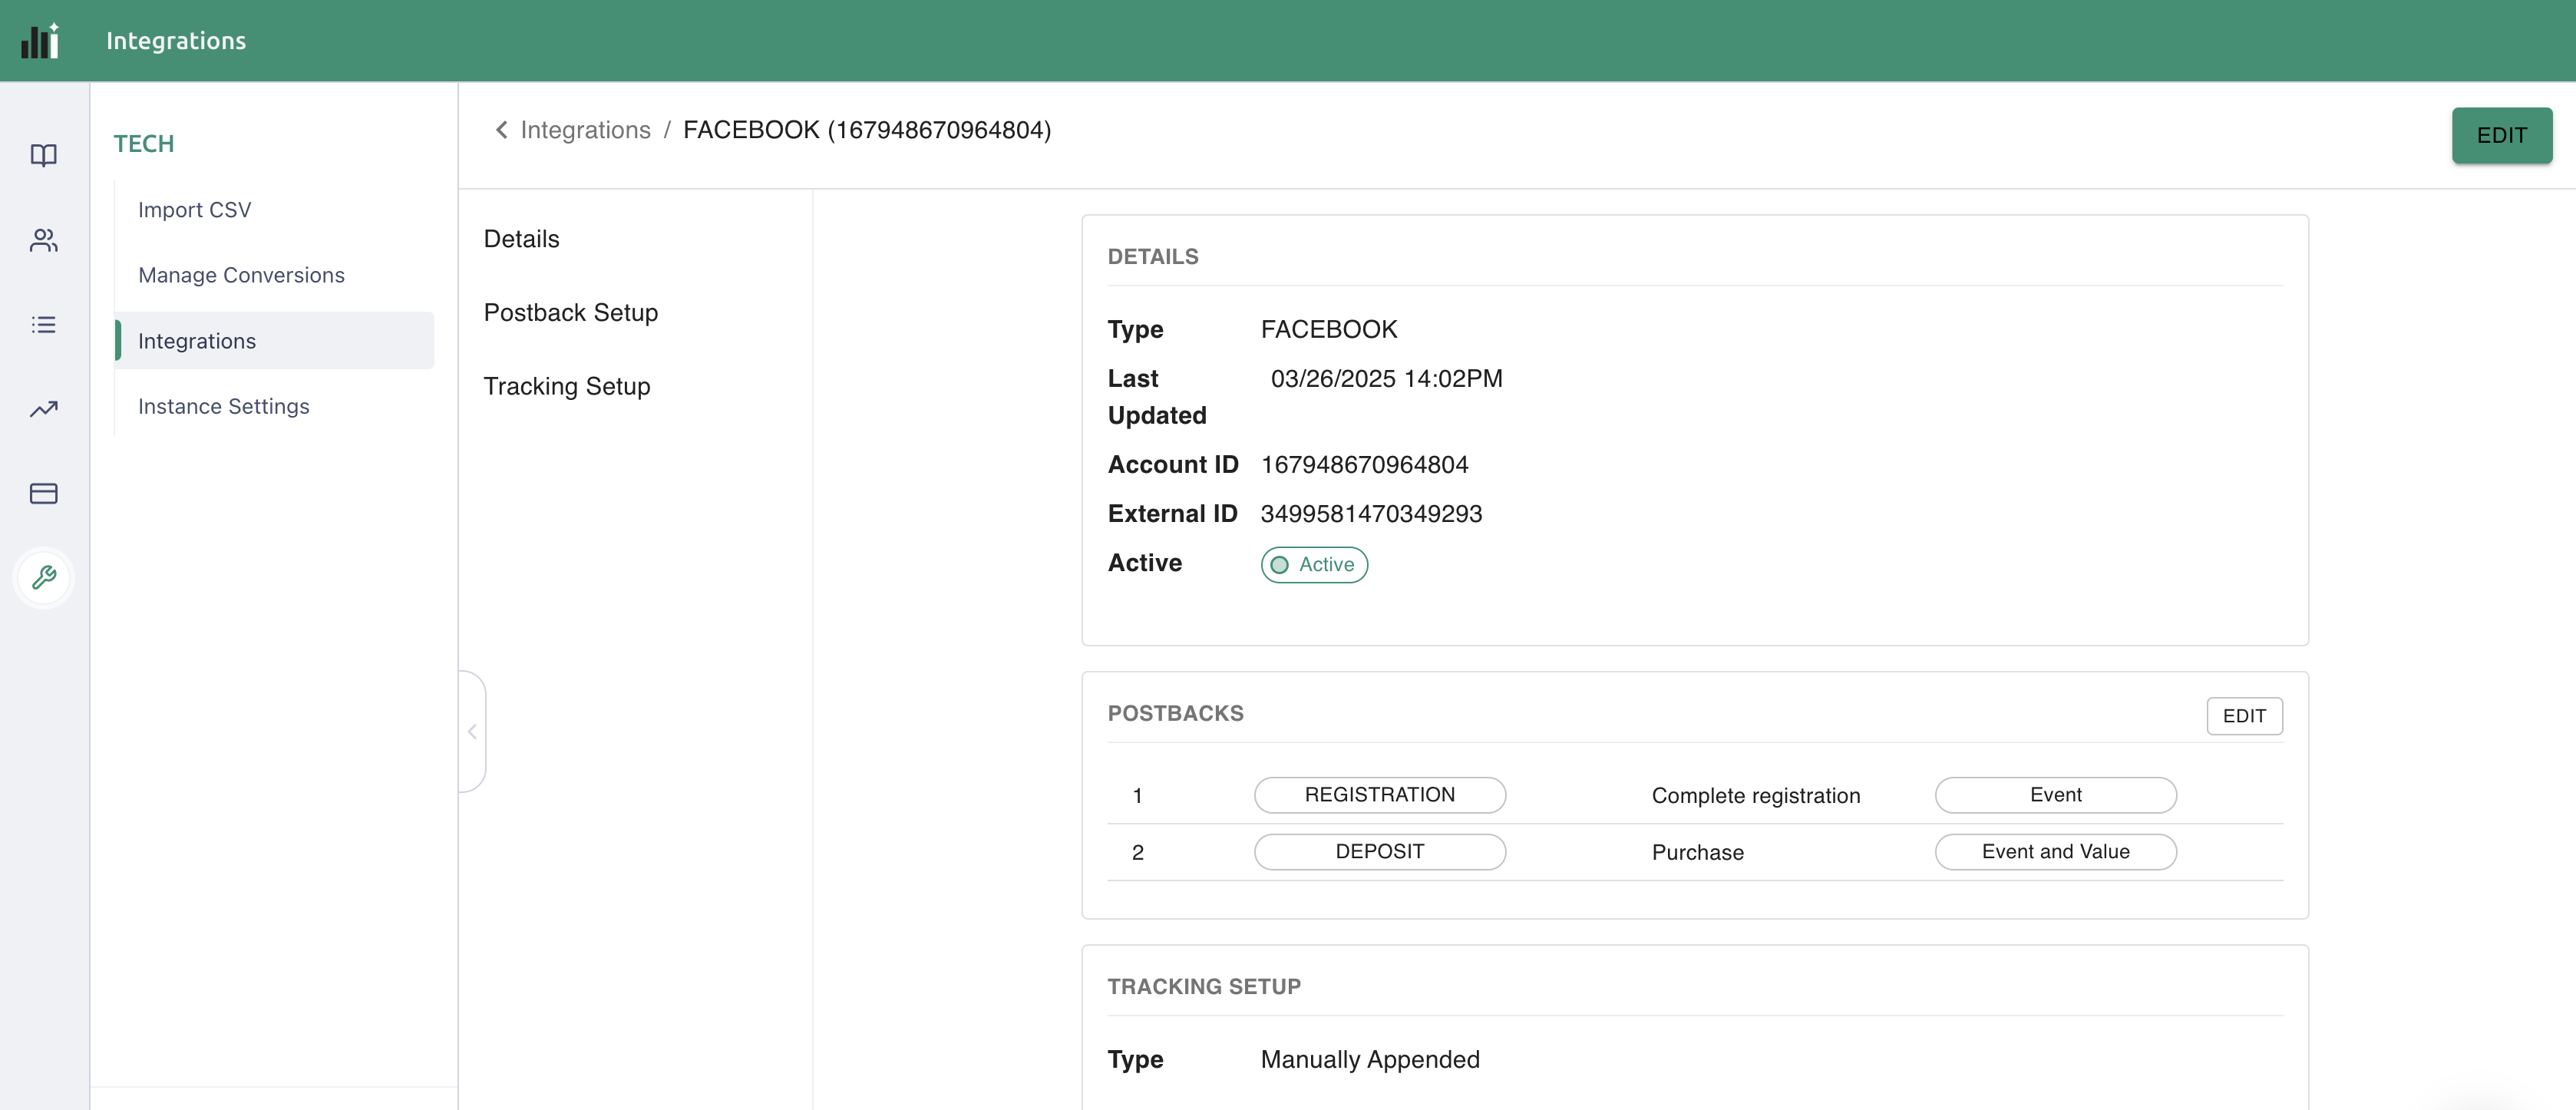This screenshot has width=2576, height=1110.
Task: Click the back chevron beside Integrations breadcrumb
Action: (501, 130)
